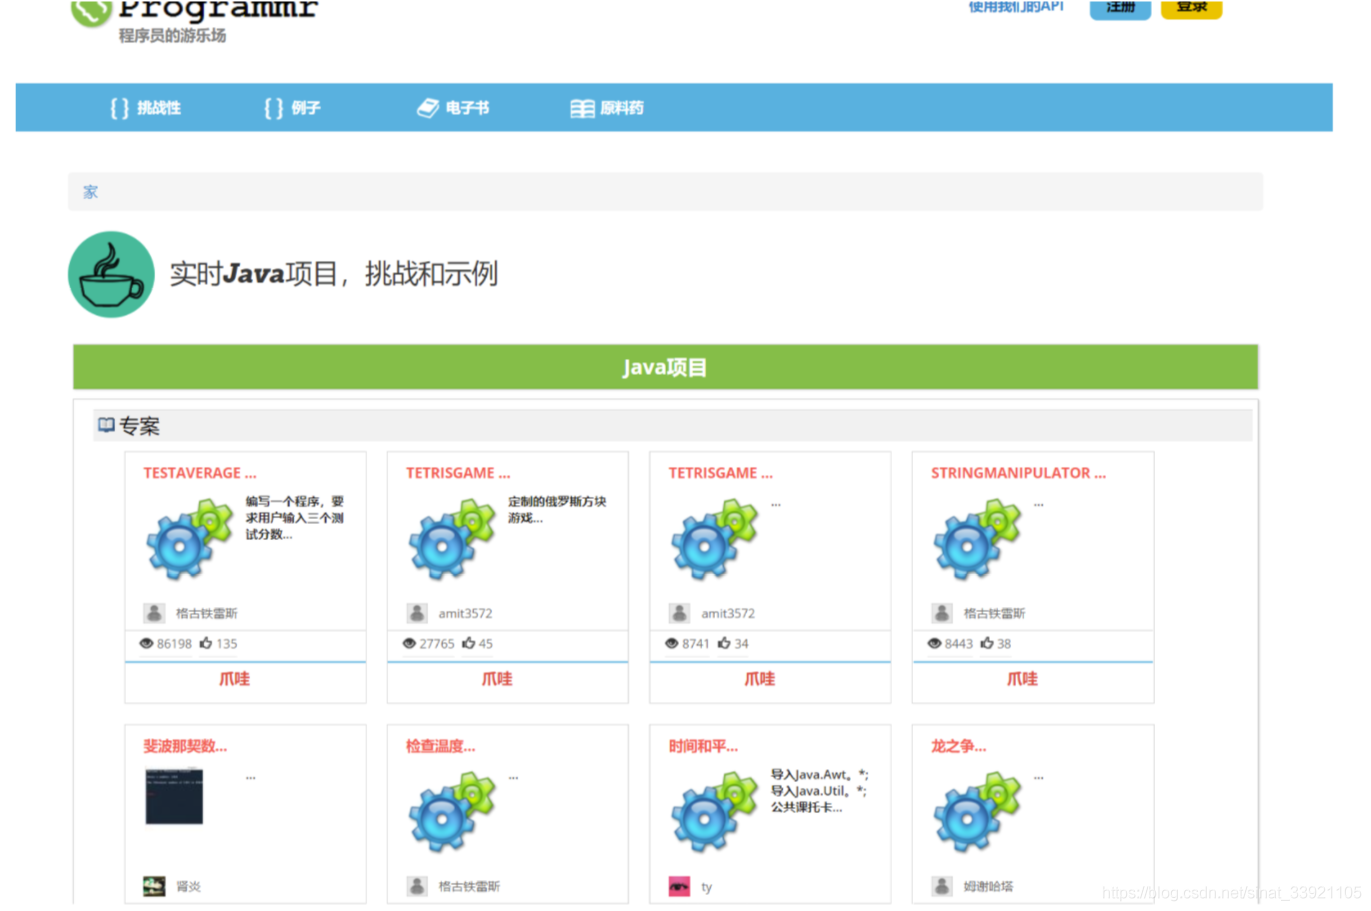Open the 斐波那契数 project title
Image resolution: width=1371 pixels, height=911 pixels.
point(185,746)
